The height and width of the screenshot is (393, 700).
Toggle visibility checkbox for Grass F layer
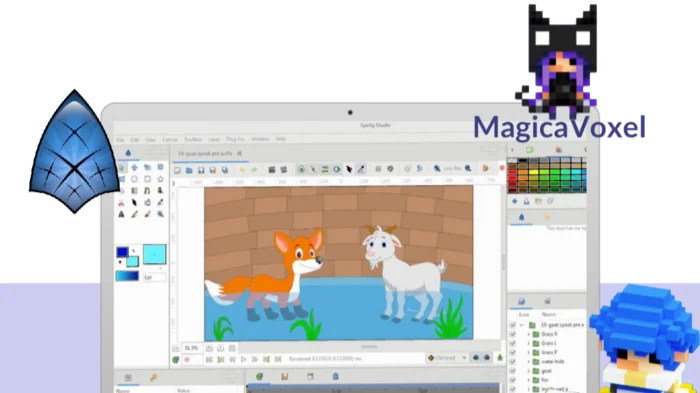tap(512, 352)
